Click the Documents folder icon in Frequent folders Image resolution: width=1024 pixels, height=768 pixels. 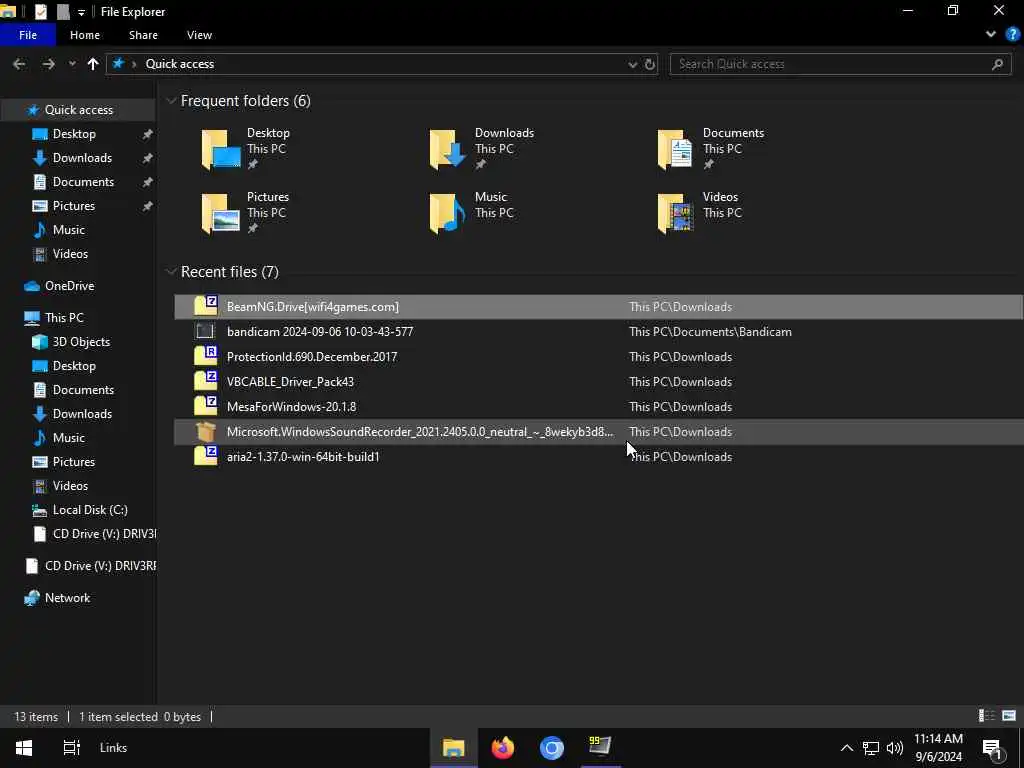(675, 150)
